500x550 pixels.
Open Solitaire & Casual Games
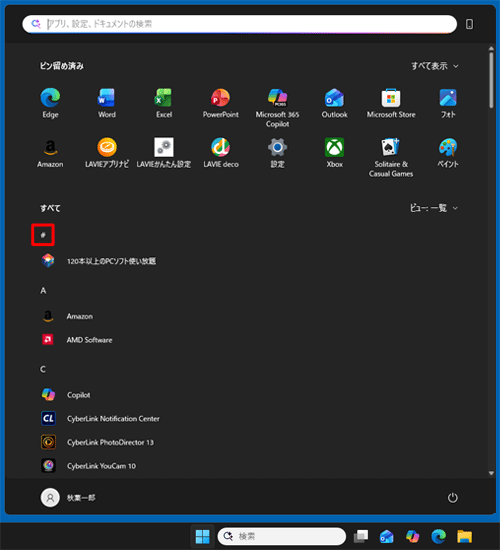click(391, 157)
